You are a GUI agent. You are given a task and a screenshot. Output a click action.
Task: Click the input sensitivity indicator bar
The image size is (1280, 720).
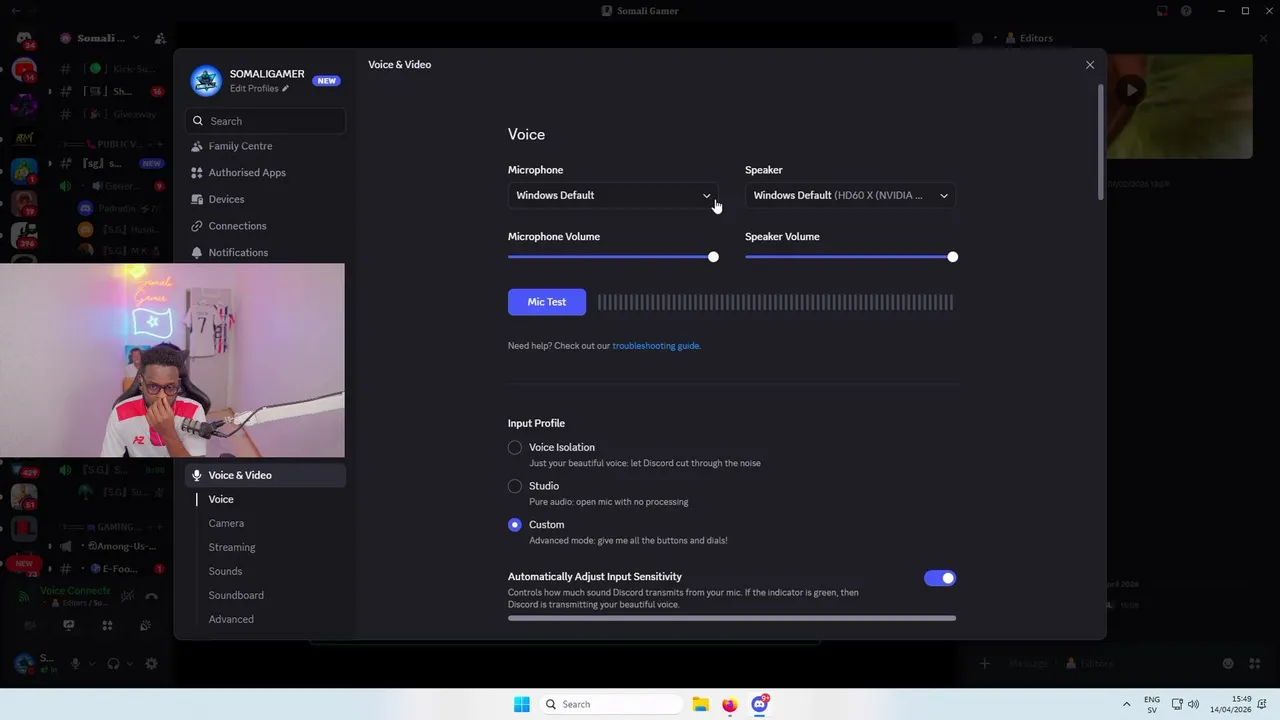pyautogui.click(x=732, y=618)
